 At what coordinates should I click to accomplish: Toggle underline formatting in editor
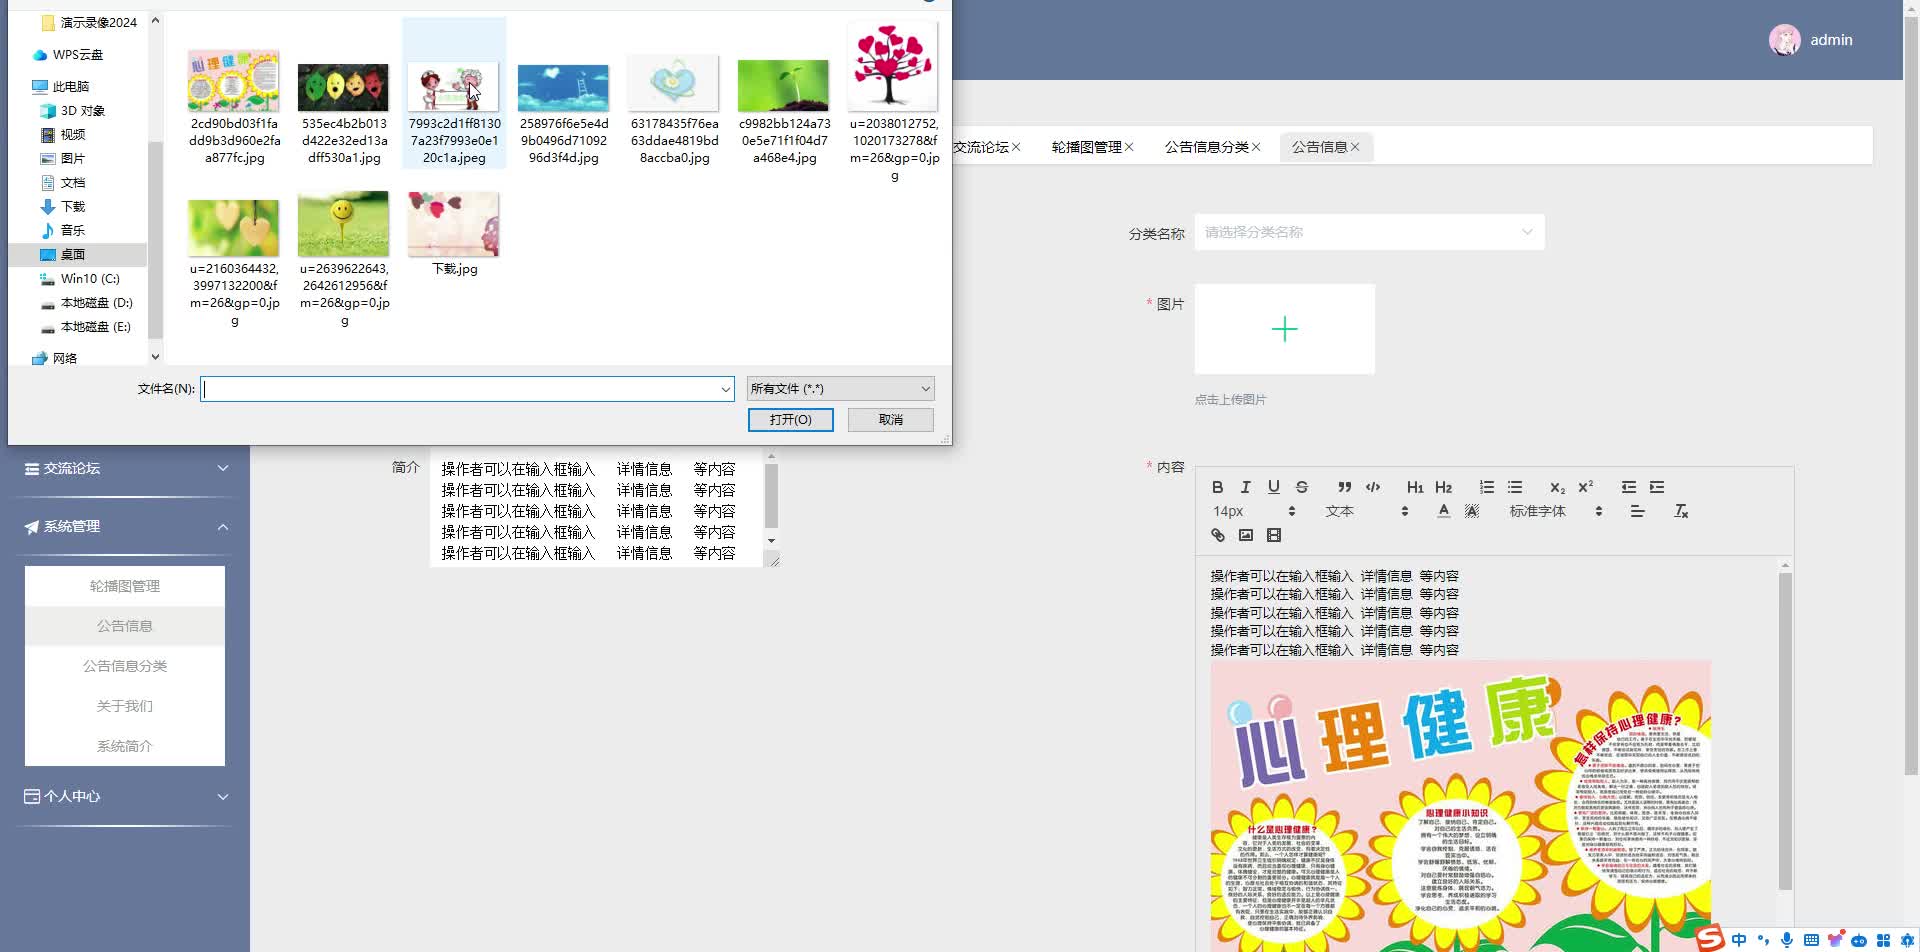(1273, 487)
